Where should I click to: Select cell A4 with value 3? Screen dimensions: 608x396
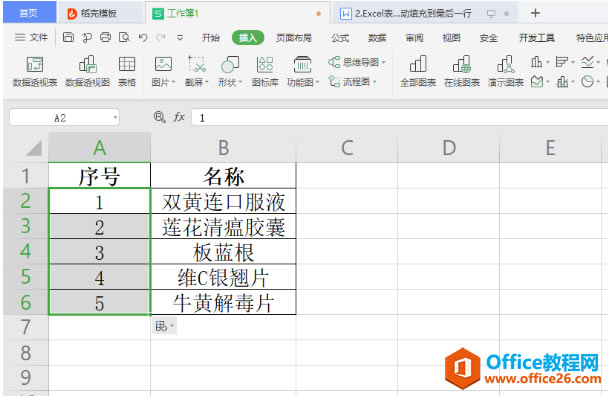click(100, 252)
